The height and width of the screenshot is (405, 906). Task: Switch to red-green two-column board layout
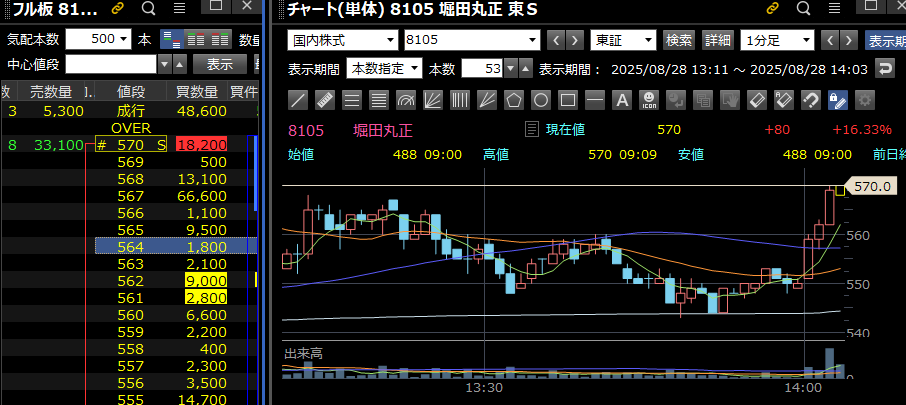[220, 39]
